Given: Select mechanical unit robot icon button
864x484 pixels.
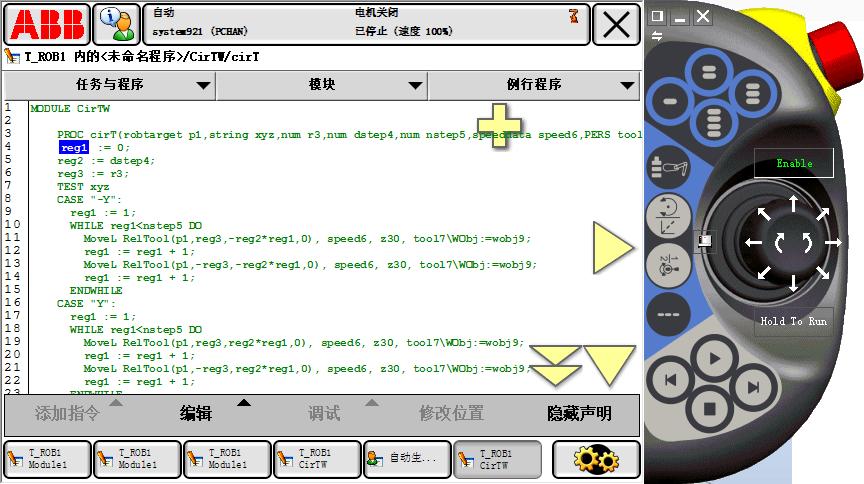Looking at the screenshot, I should click(x=669, y=166).
